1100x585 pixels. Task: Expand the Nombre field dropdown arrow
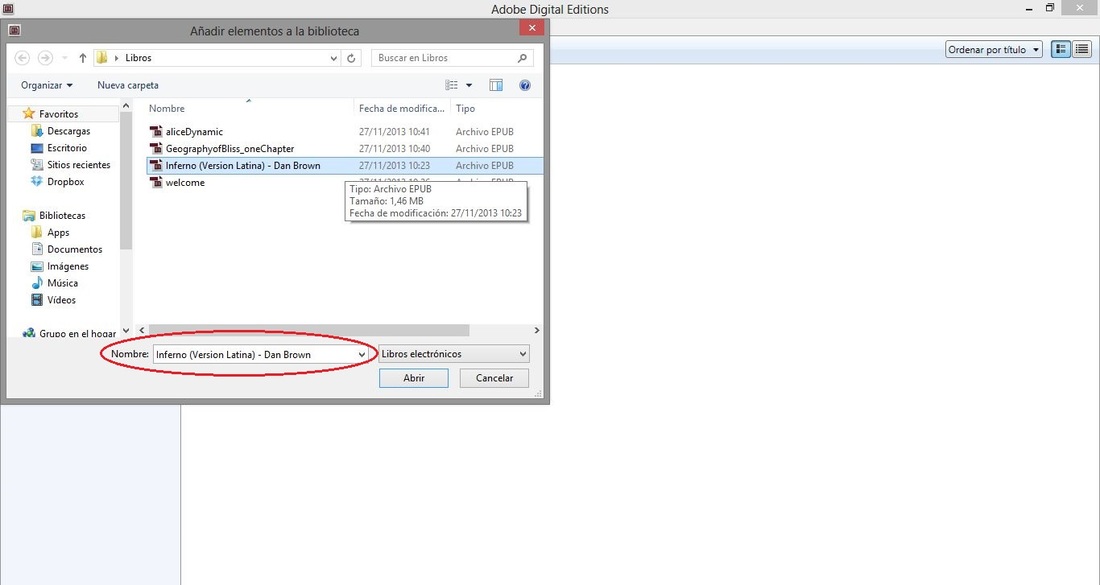click(362, 354)
